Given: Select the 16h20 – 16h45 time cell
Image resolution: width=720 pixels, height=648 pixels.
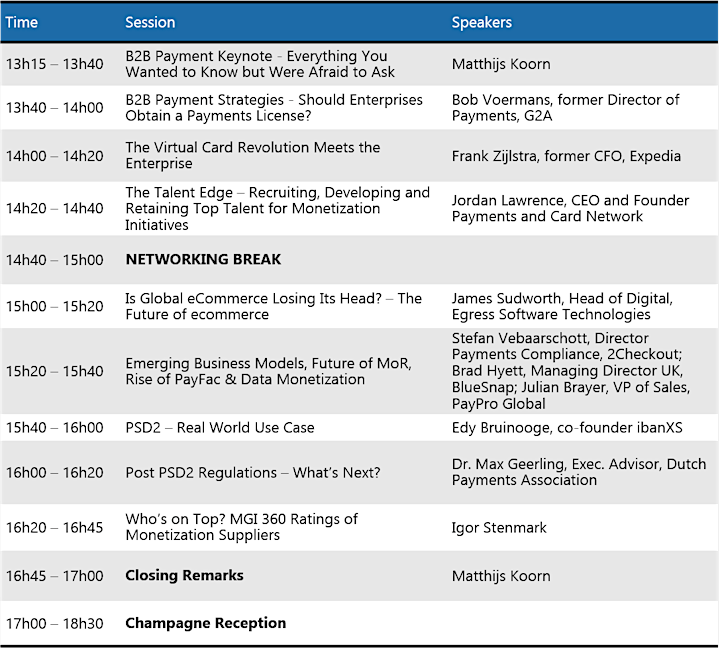Looking at the screenshot, I should (x=55, y=528).
